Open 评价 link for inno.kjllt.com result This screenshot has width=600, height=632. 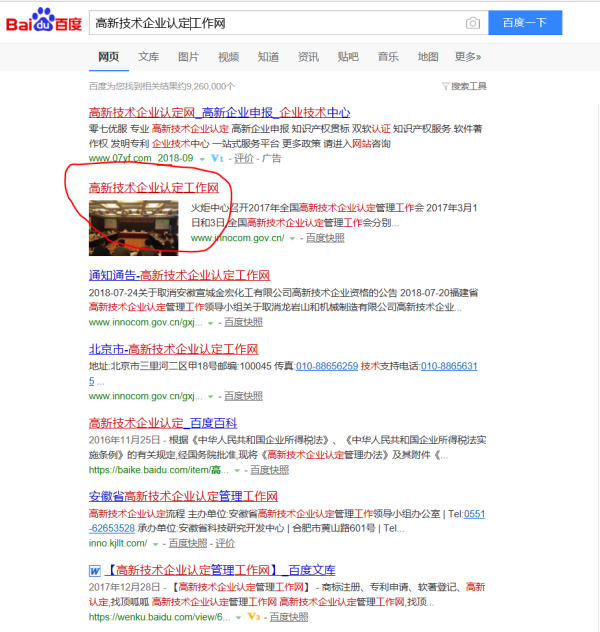(x=225, y=543)
